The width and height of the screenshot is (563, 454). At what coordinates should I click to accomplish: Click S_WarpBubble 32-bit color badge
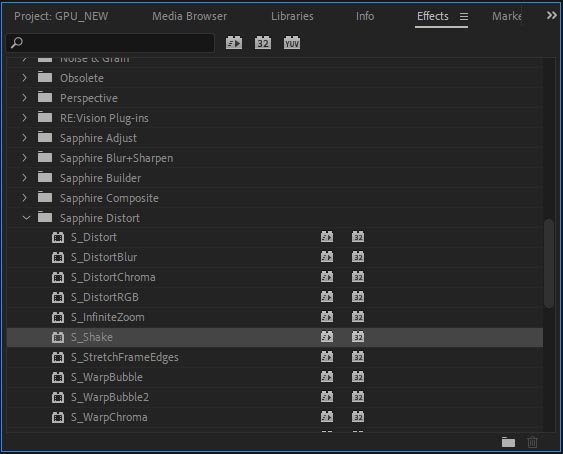[358, 377]
